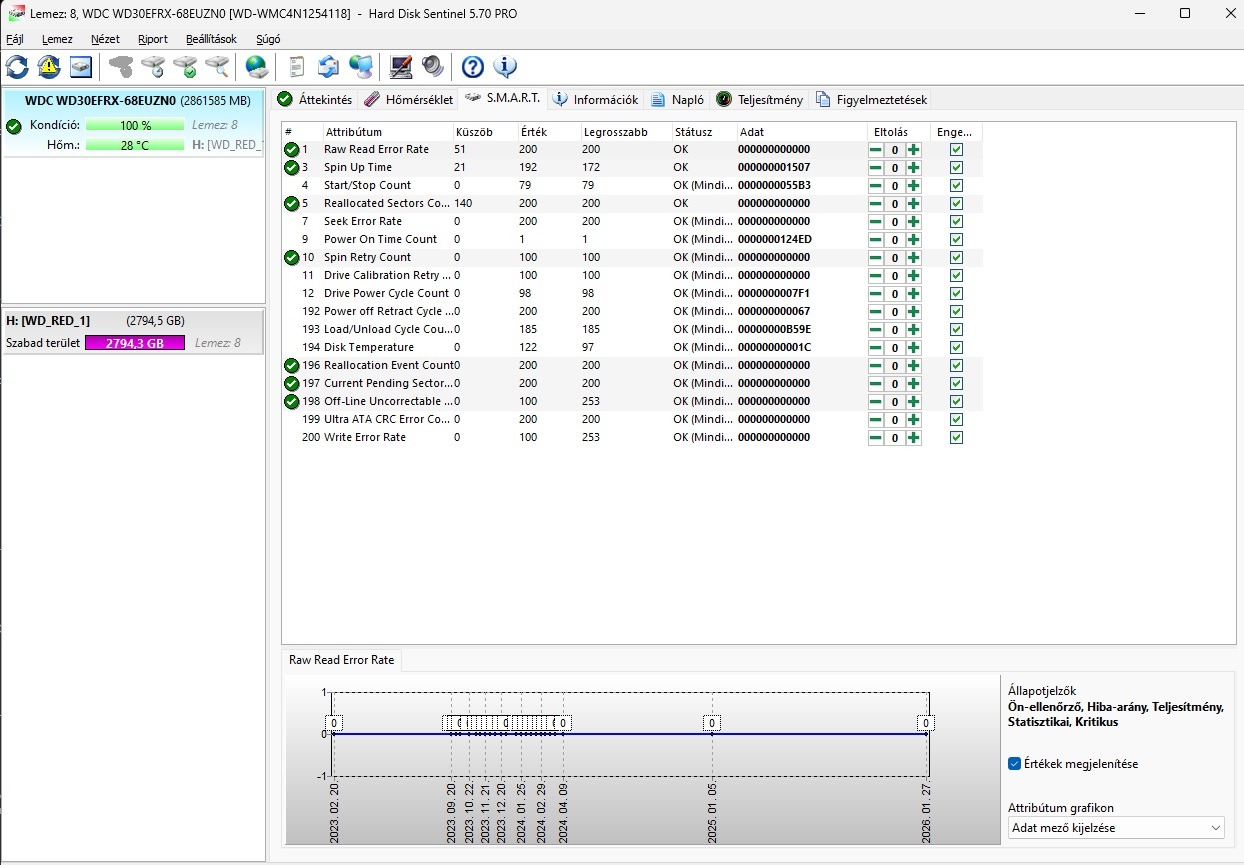
Task: Click the speaker icon in toolbar
Action: tap(432, 67)
